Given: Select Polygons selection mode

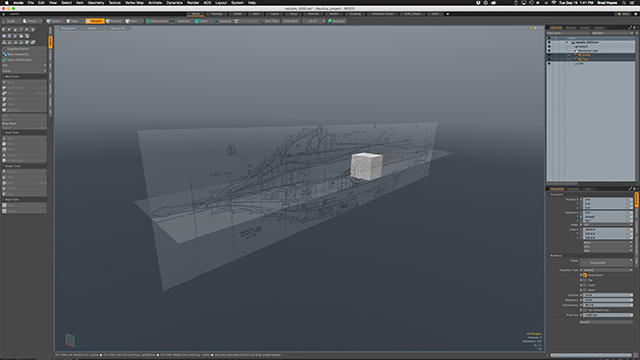Looking at the screenshot, I should coord(95,21).
